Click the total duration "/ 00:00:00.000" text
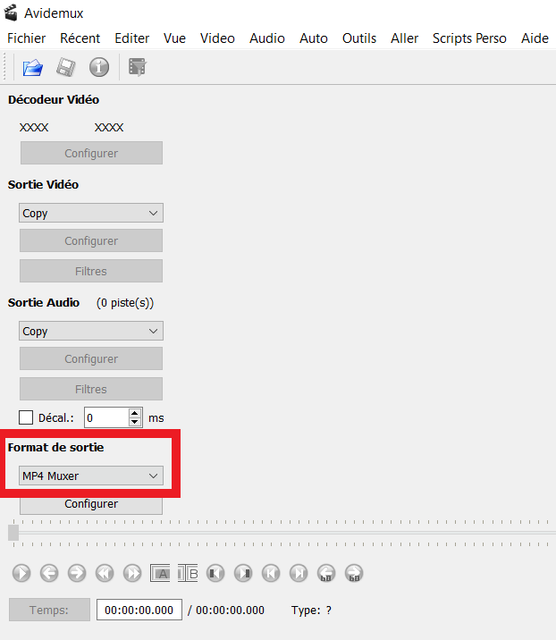The height and width of the screenshot is (640, 556). (x=226, y=610)
